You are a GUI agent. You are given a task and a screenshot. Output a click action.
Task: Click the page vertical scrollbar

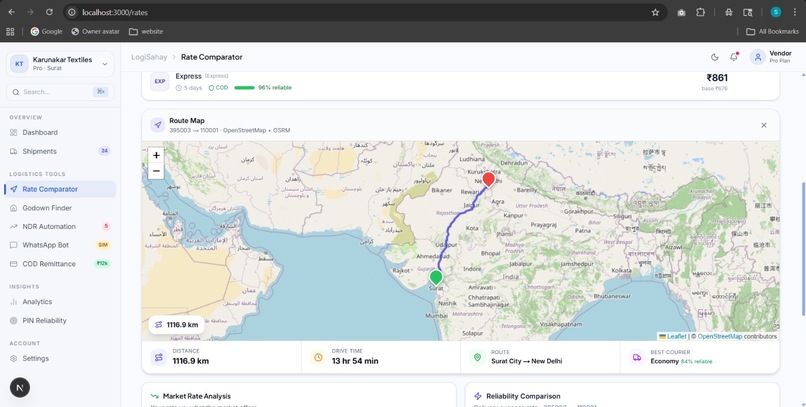point(803,249)
